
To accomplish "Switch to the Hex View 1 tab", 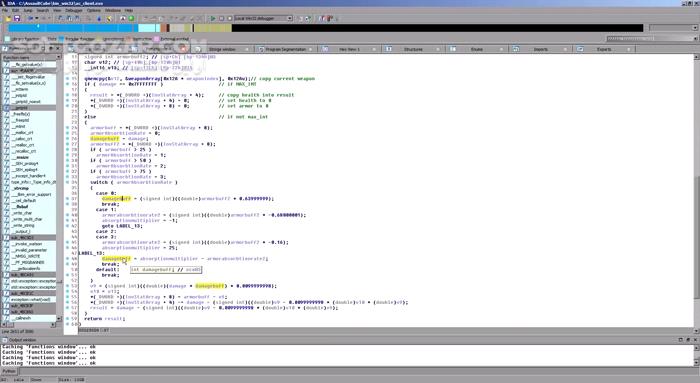I will coord(349,49).
